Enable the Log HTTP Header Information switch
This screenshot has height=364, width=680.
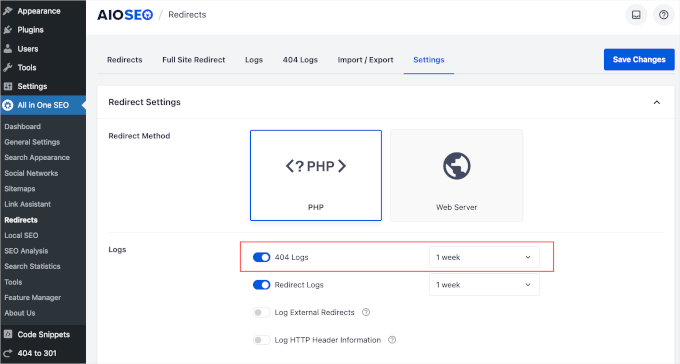coord(262,340)
